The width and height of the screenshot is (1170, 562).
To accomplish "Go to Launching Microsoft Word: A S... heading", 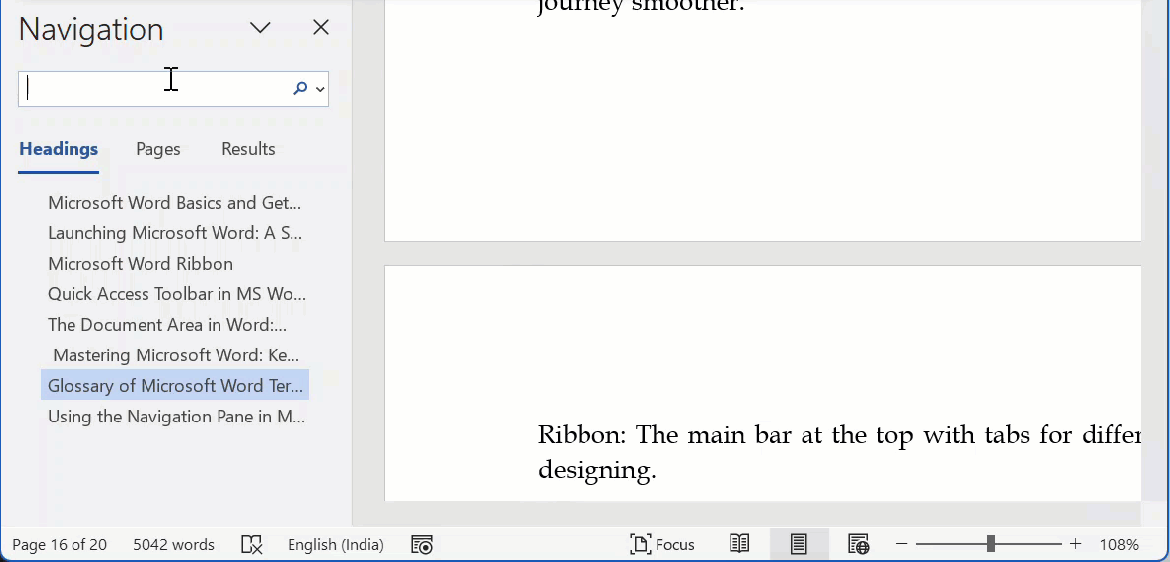I will click(175, 233).
